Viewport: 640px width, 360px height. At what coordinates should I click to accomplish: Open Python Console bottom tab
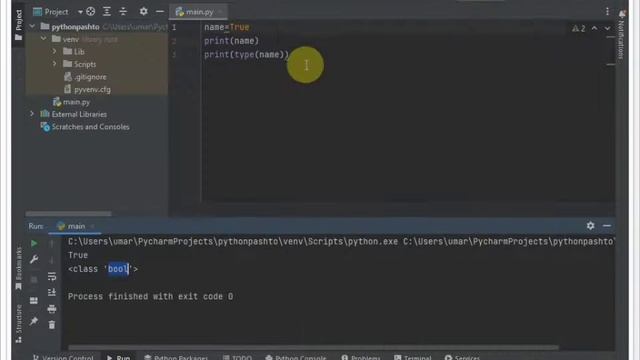tap(296, 358)
